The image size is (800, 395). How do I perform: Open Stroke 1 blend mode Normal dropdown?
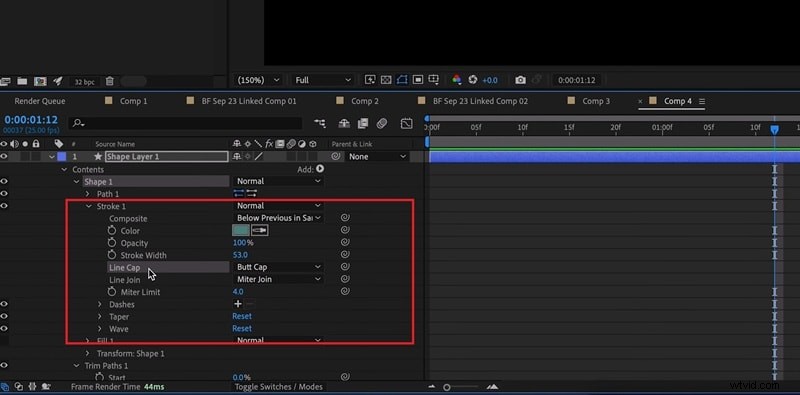(x=278, y=206)
